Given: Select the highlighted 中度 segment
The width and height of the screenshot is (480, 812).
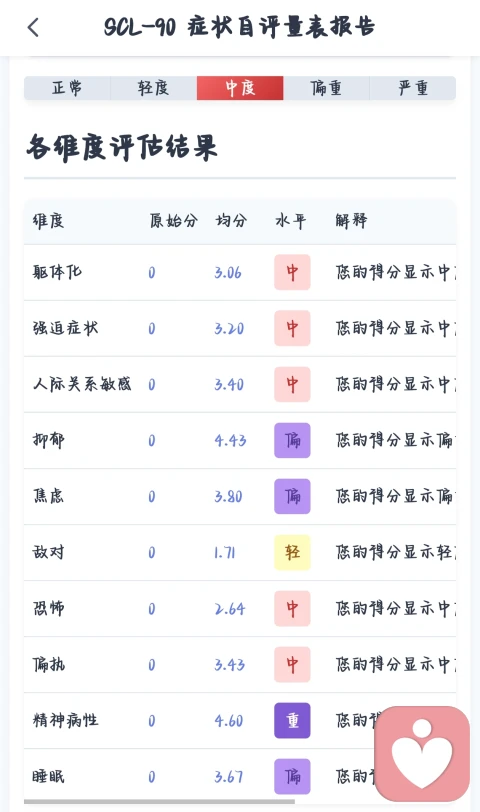Looking at the screenshot, I should (x=240, y=88).
